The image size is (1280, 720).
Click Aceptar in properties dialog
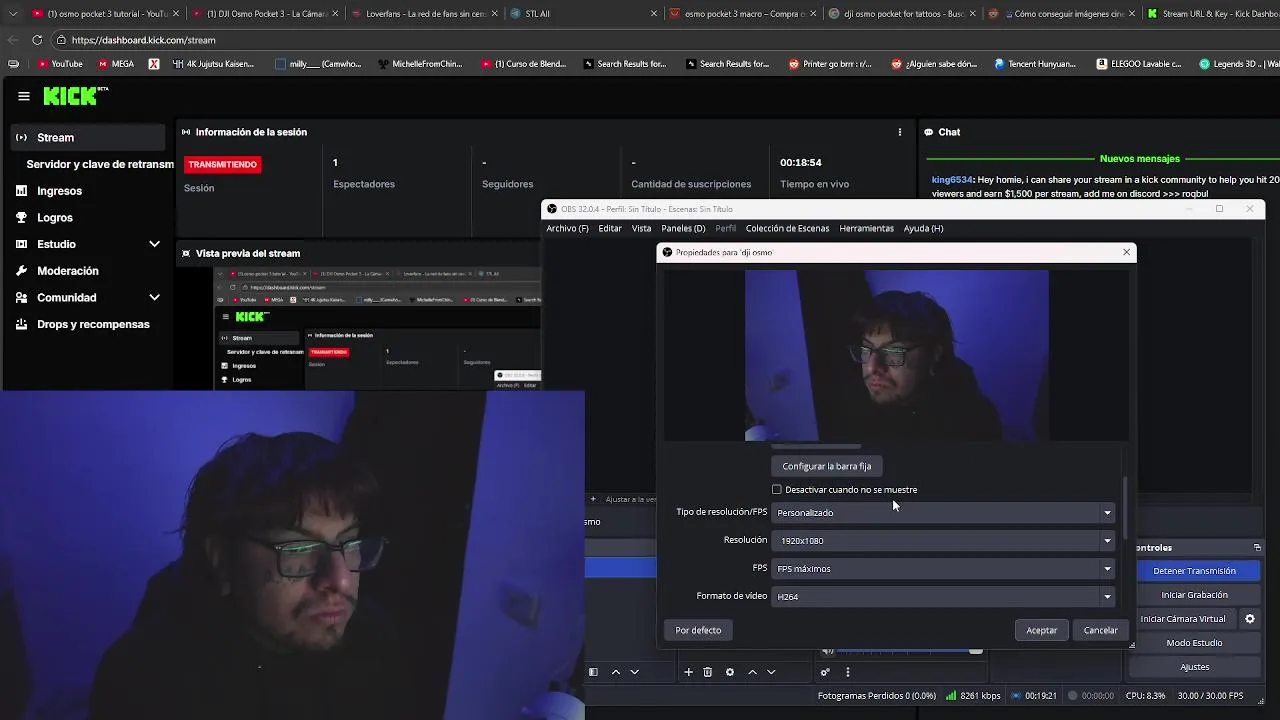(1042, 630)
